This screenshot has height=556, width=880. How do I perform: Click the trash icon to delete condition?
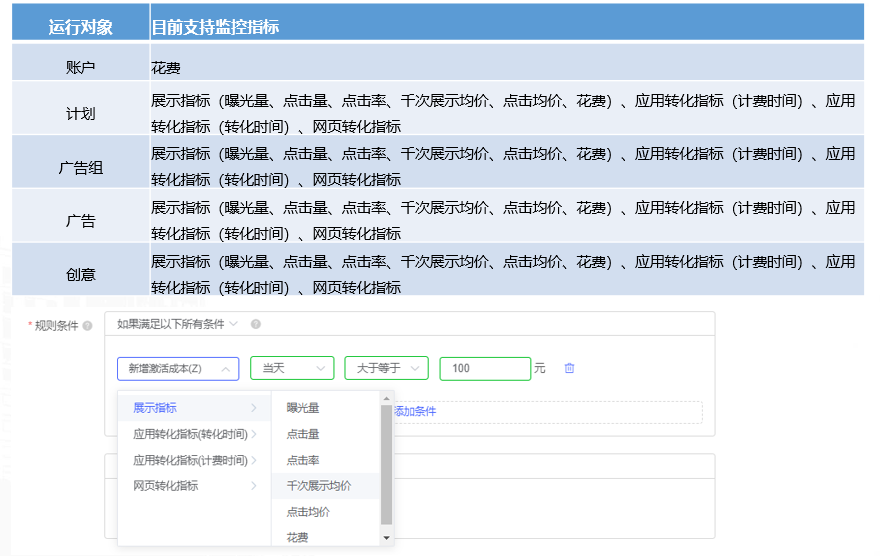pos(569,368)
